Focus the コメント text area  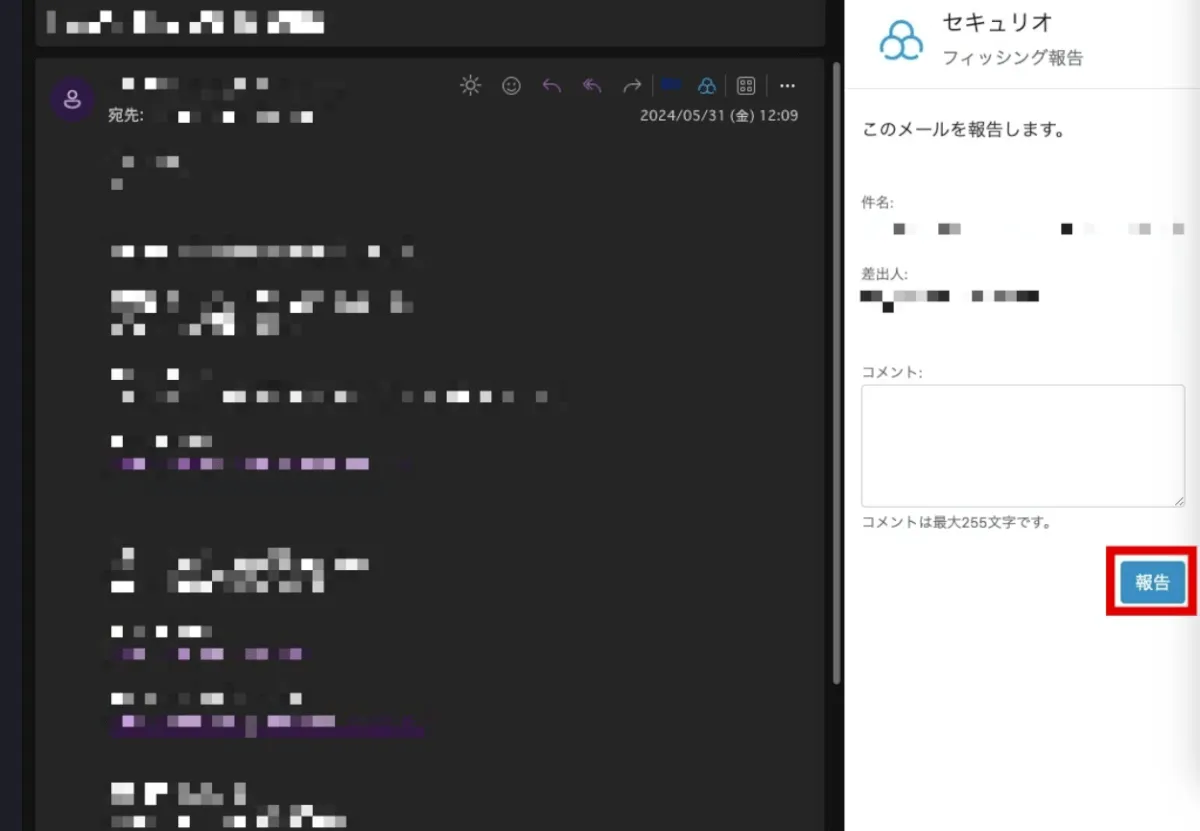(x=1023, y=446)
